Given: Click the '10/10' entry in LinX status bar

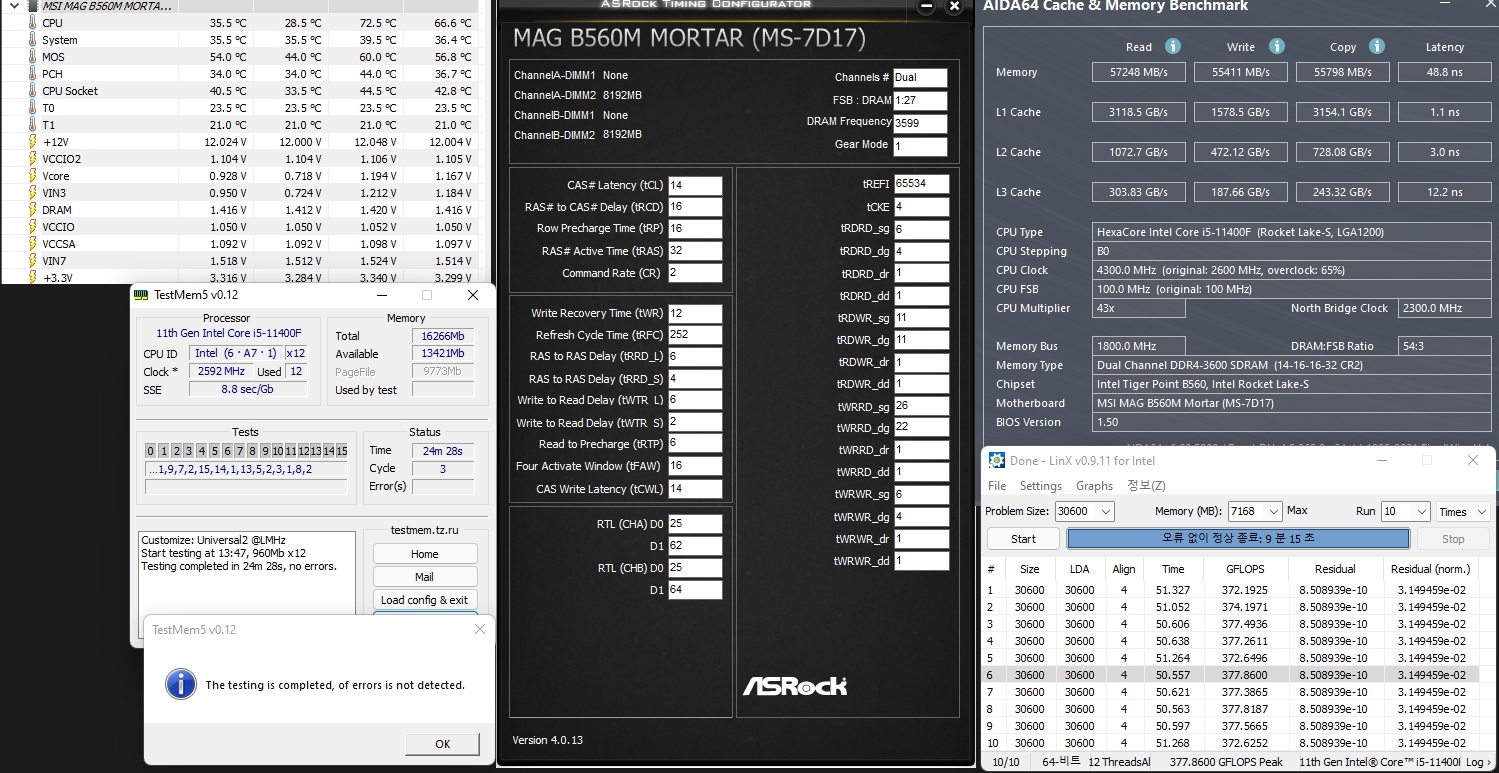Looking at the screenshot, I should (x=1006, y=762).
